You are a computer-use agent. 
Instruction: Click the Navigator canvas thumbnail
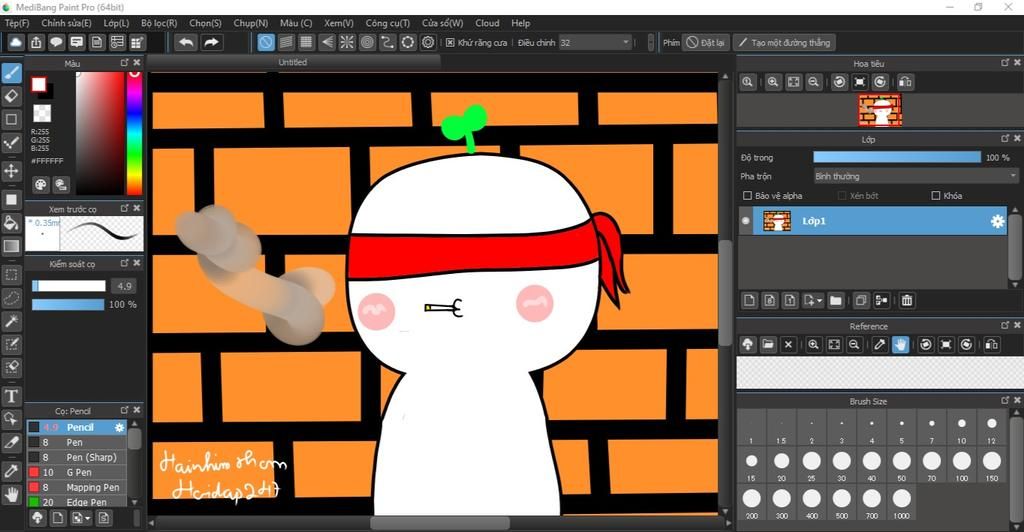tap(880, 110)
